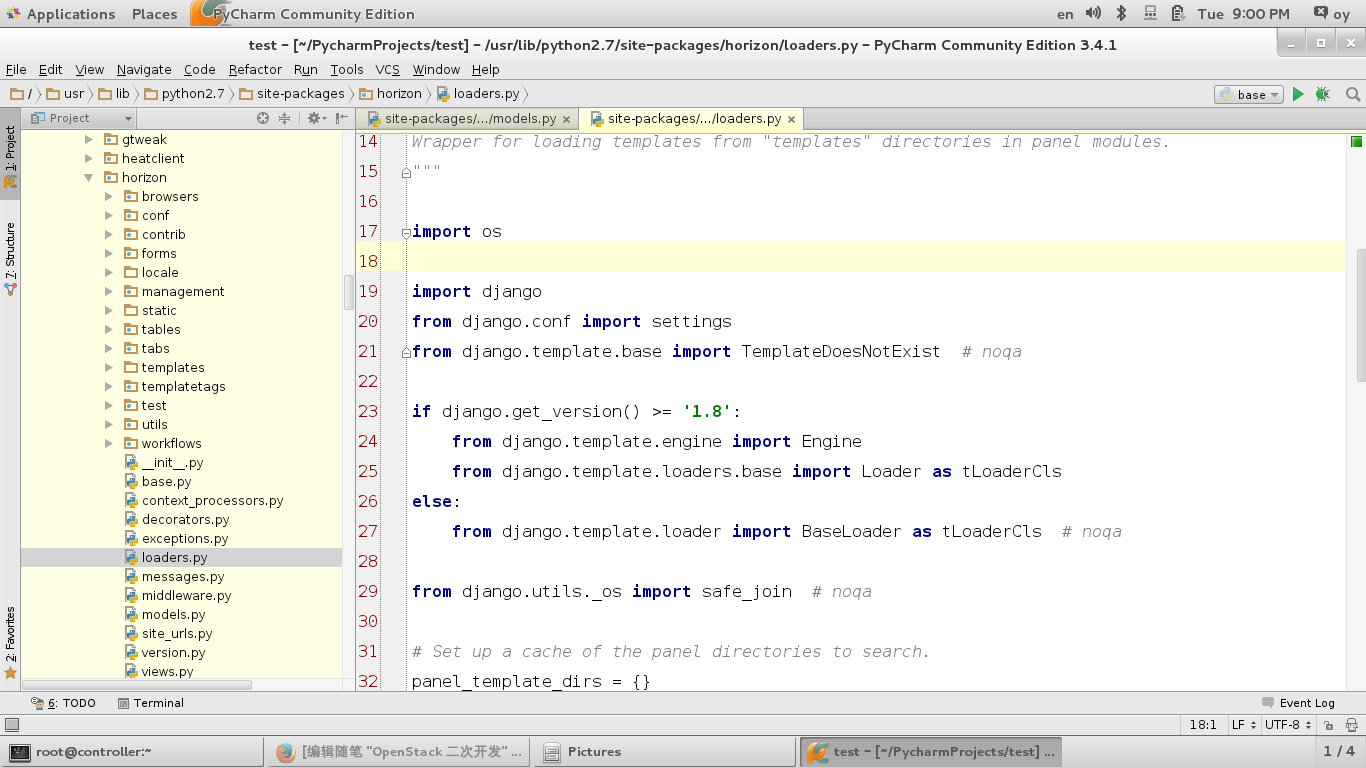The height and width of the screenshot is (768, 1366).
Task: Click the inspector hector icon in status bar
Action: (x=1351, y=725)
